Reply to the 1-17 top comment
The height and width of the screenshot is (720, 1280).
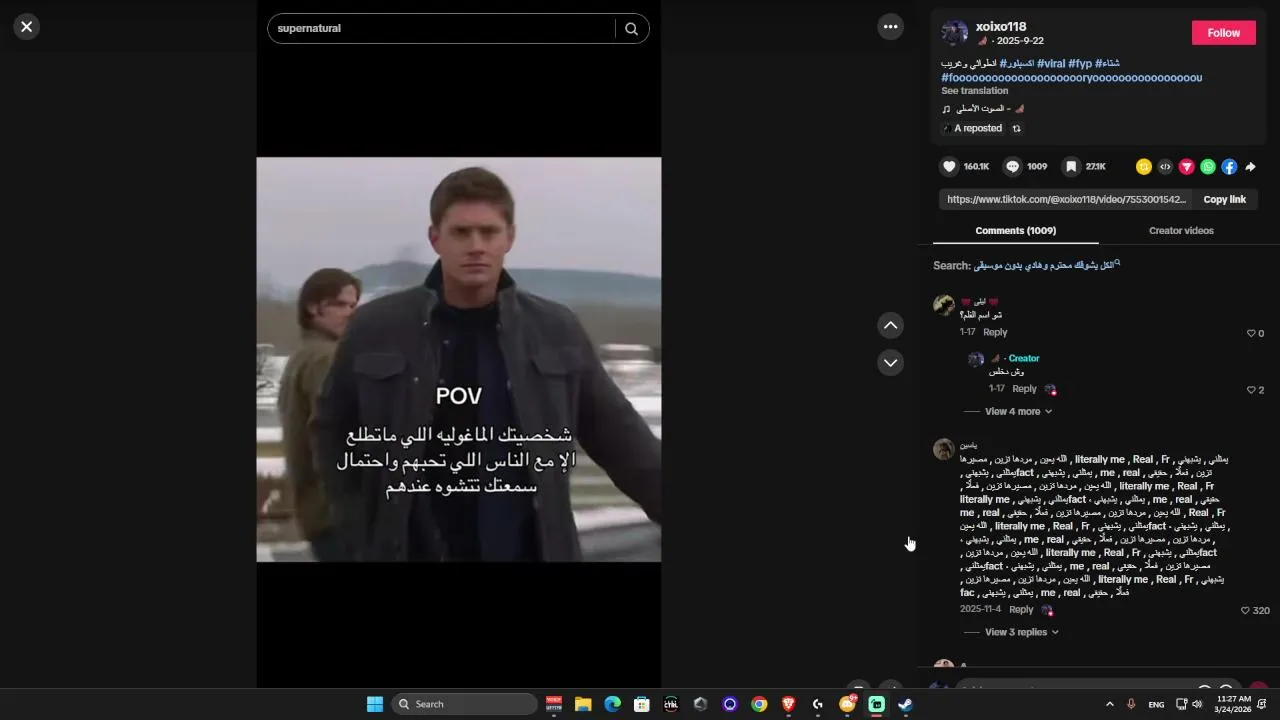click(995, 332)
